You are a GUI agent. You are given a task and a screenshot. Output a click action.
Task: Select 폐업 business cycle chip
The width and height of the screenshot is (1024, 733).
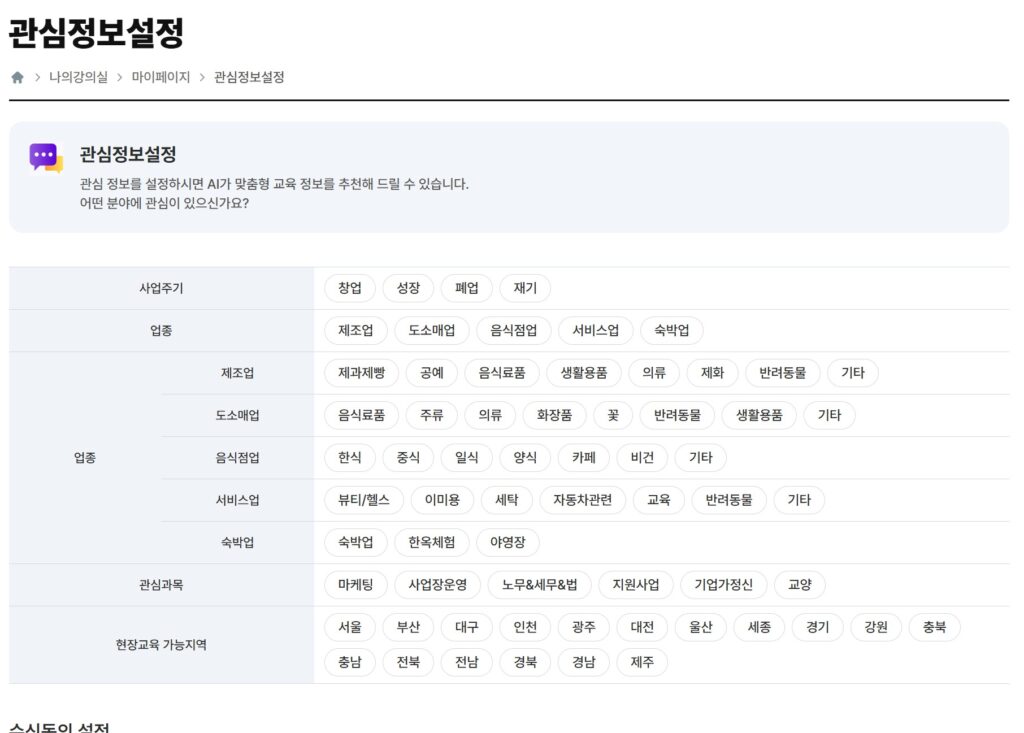tap(466, 288)
